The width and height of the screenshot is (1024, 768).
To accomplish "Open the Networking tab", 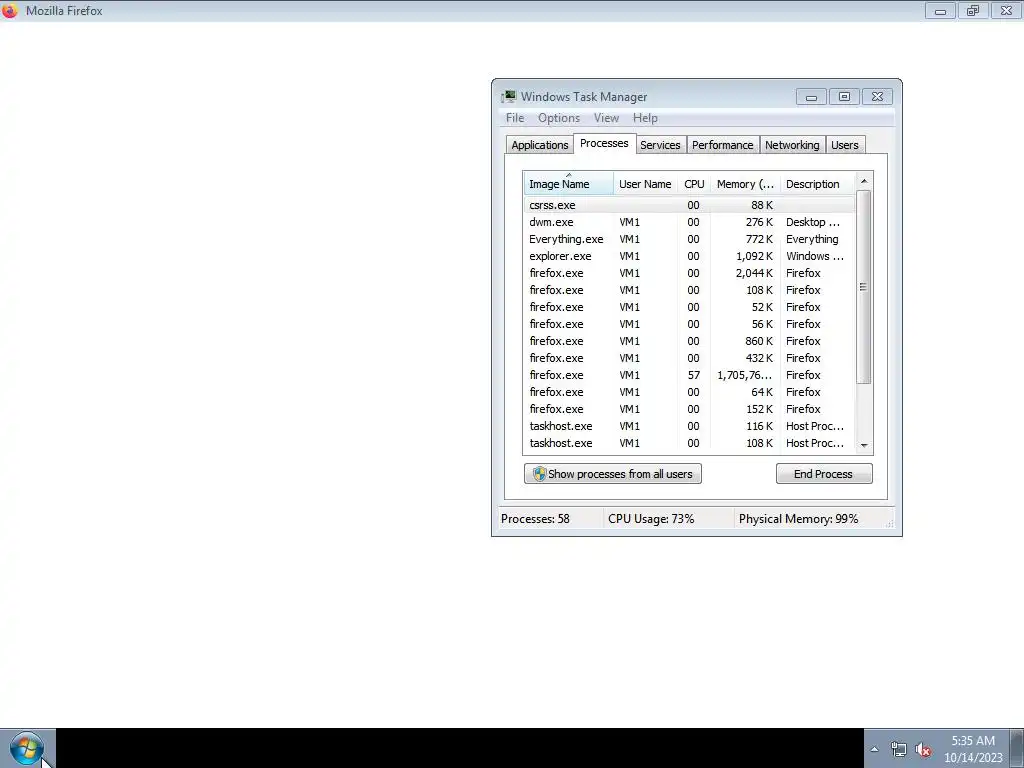I will [792, 145].
